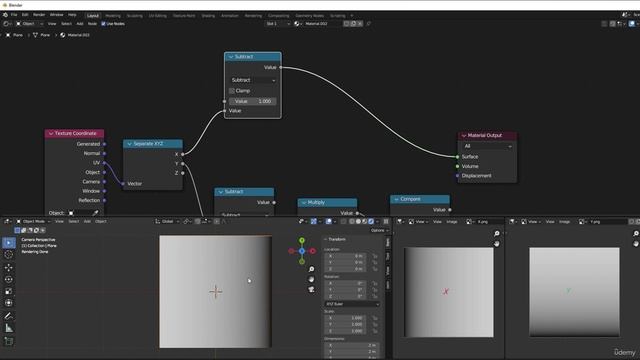Open the Add menu in shader editor header
The image size is (640, 360).
[80, 24]
